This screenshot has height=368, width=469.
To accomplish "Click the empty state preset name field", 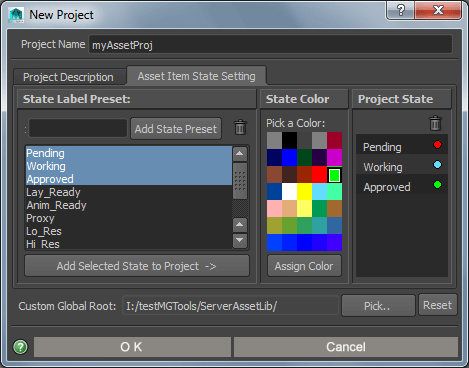I will tap(78, 128).
